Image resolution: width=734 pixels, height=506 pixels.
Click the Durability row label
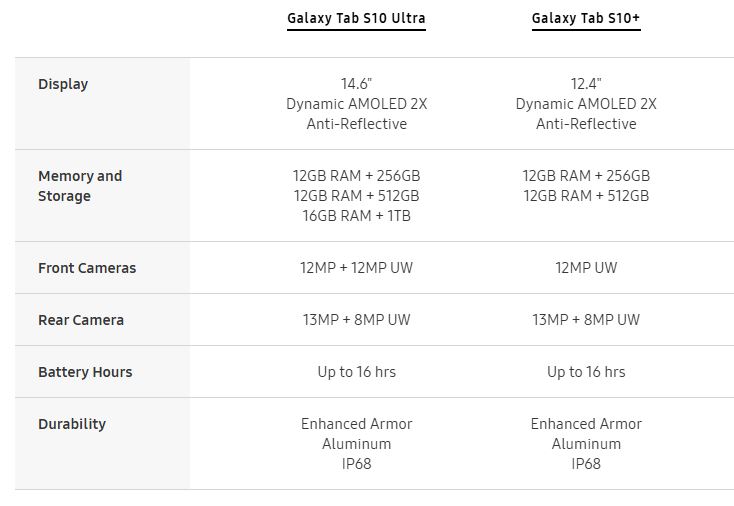coord(72,424)
